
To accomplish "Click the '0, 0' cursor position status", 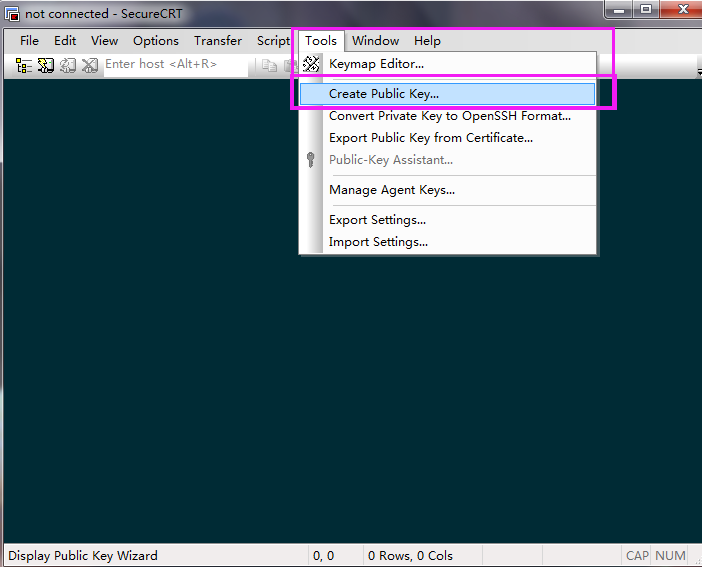I will [324, 556].
